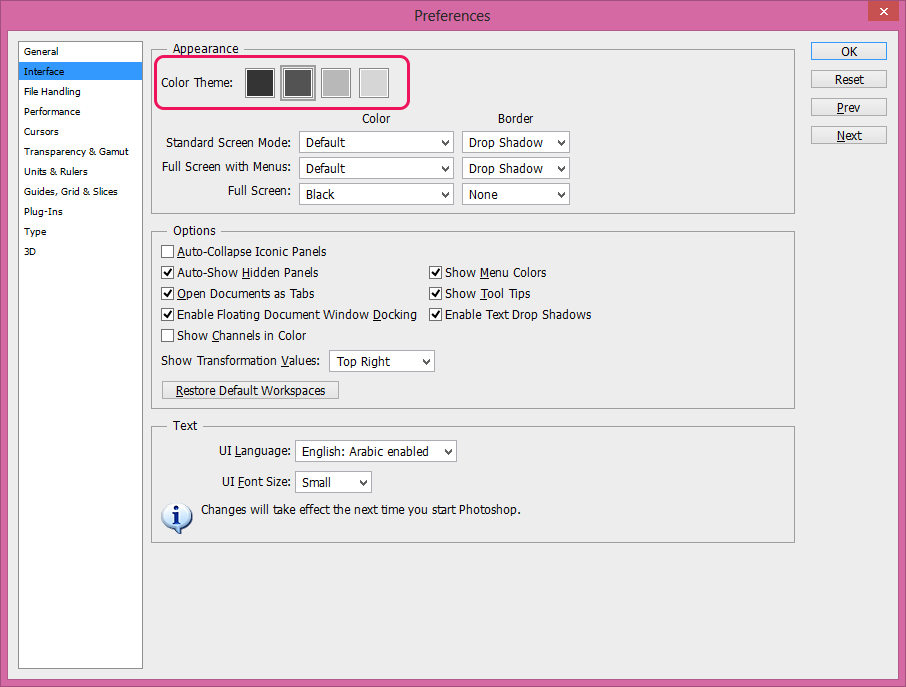The width and height of the screenshot is (906, 687).
Task: Confirm settings with OK button
Action: (x=848, y=51)
